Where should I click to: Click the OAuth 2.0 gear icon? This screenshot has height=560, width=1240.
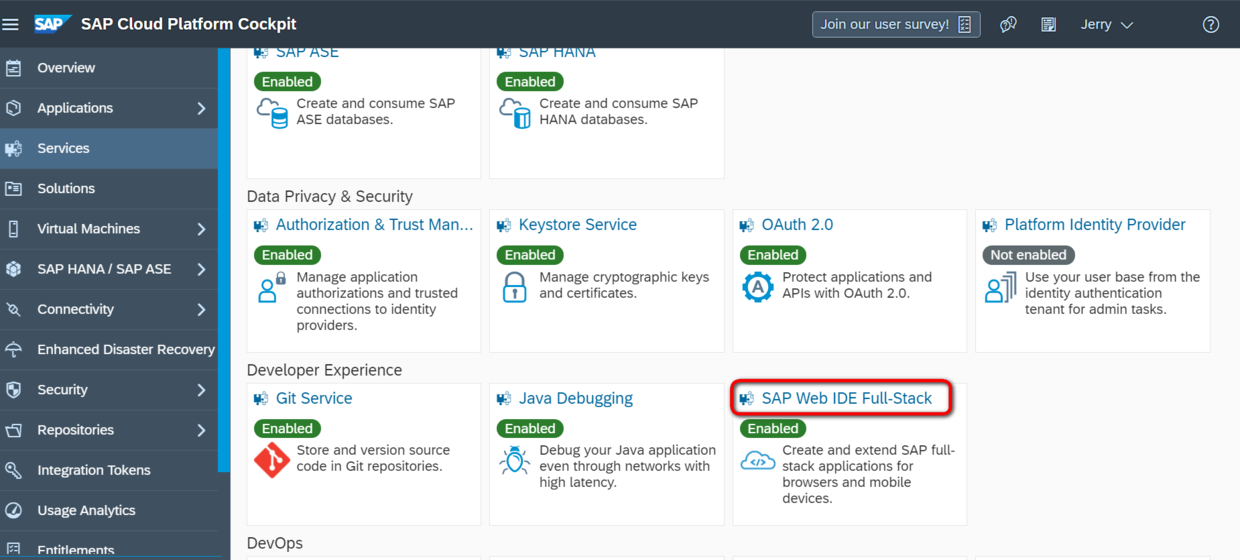click(x=757, y=287)
